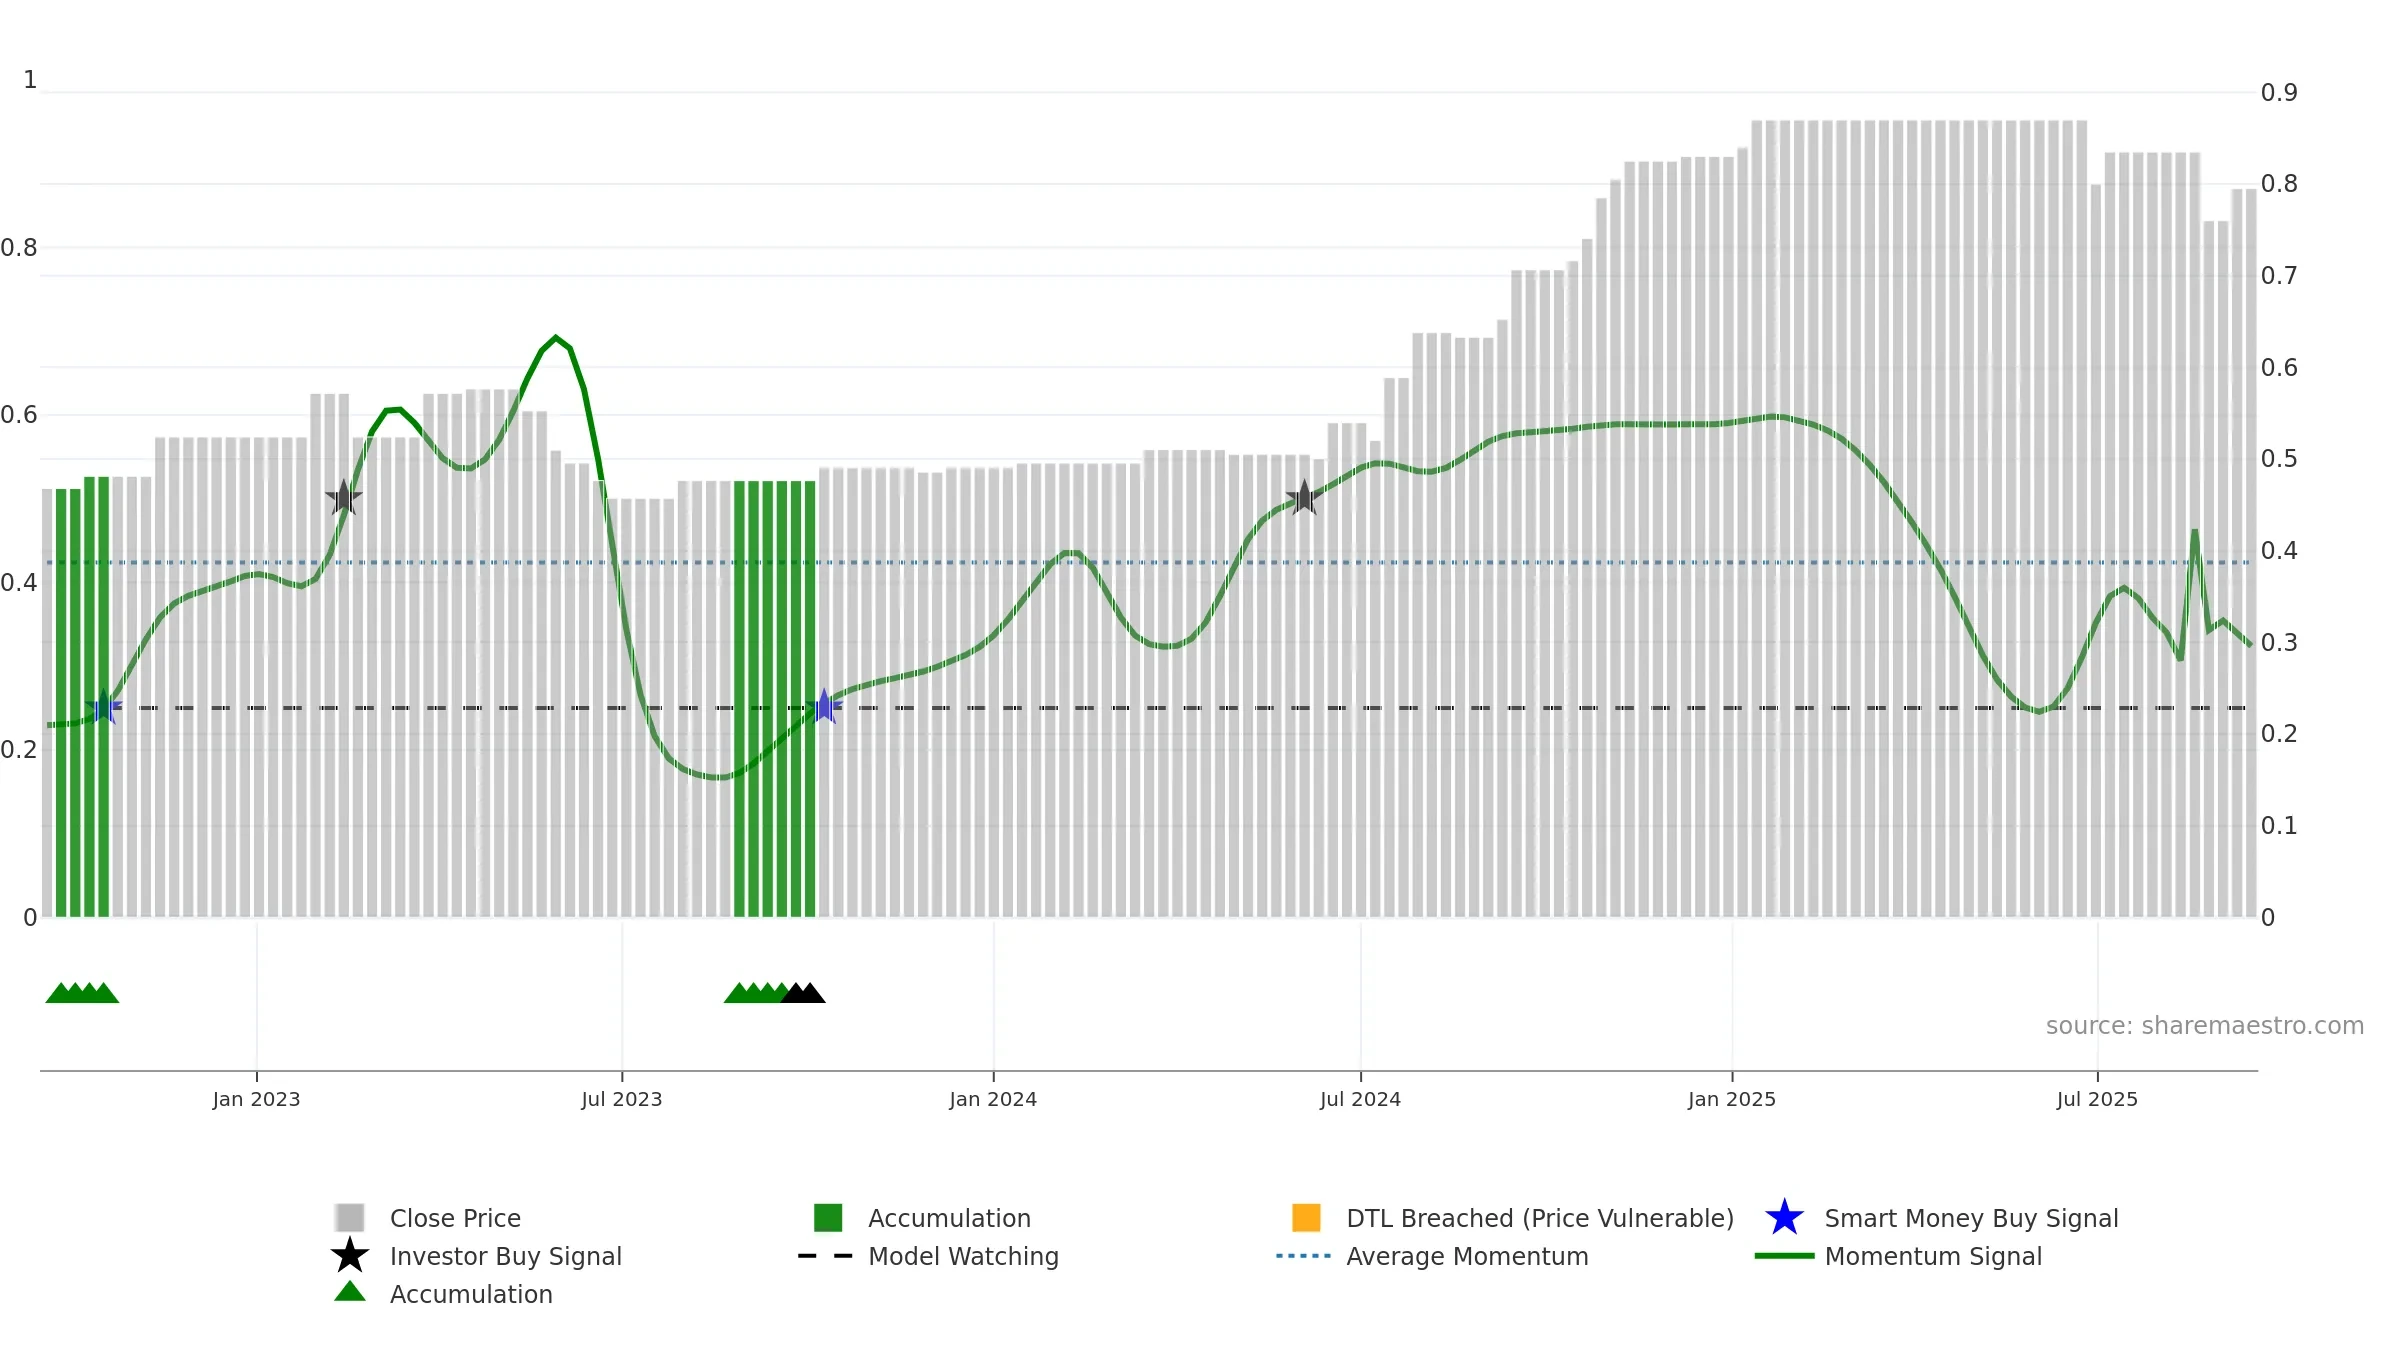
Task: Toggle Momentum Signal legend line
Action: click(1933, 1256)
